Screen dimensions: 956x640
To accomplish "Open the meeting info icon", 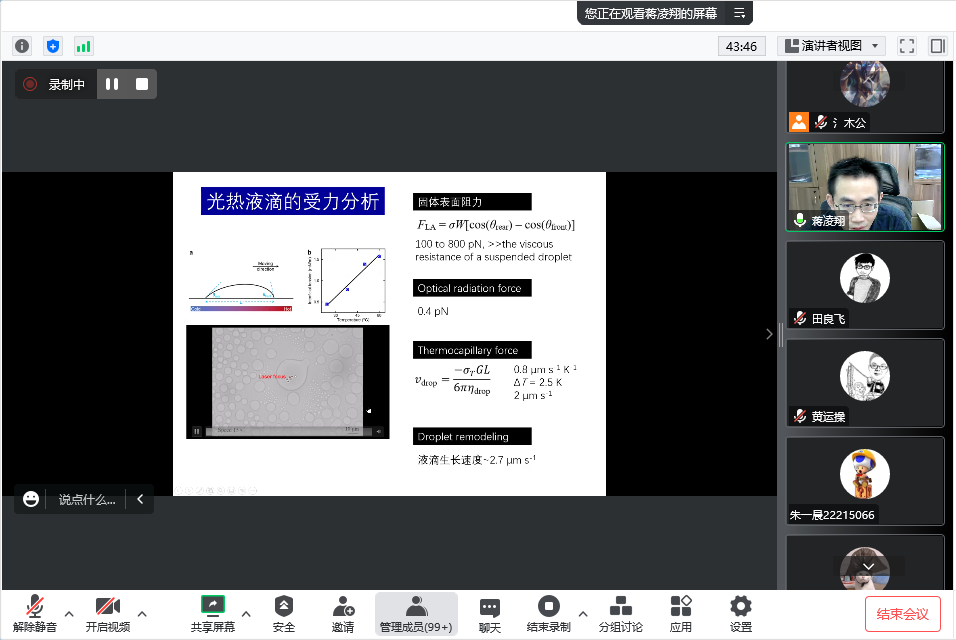I will coord(22,46).
